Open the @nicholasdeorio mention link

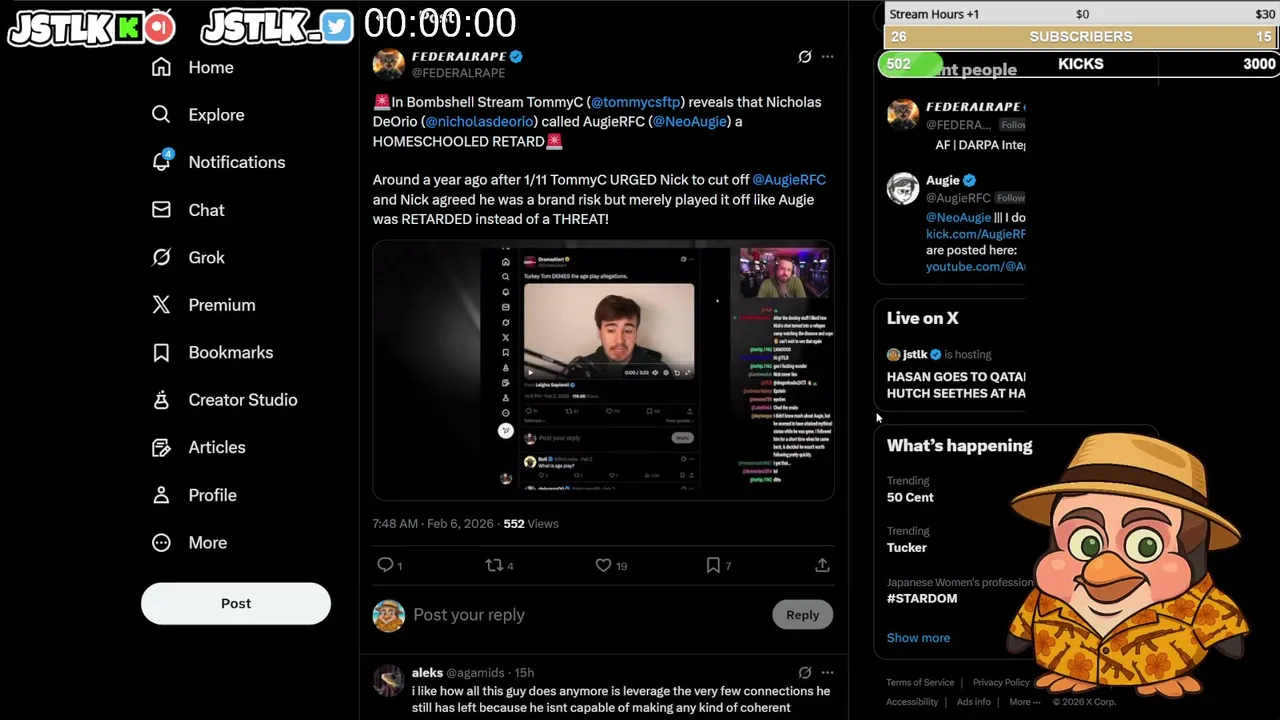pos(480,121)
